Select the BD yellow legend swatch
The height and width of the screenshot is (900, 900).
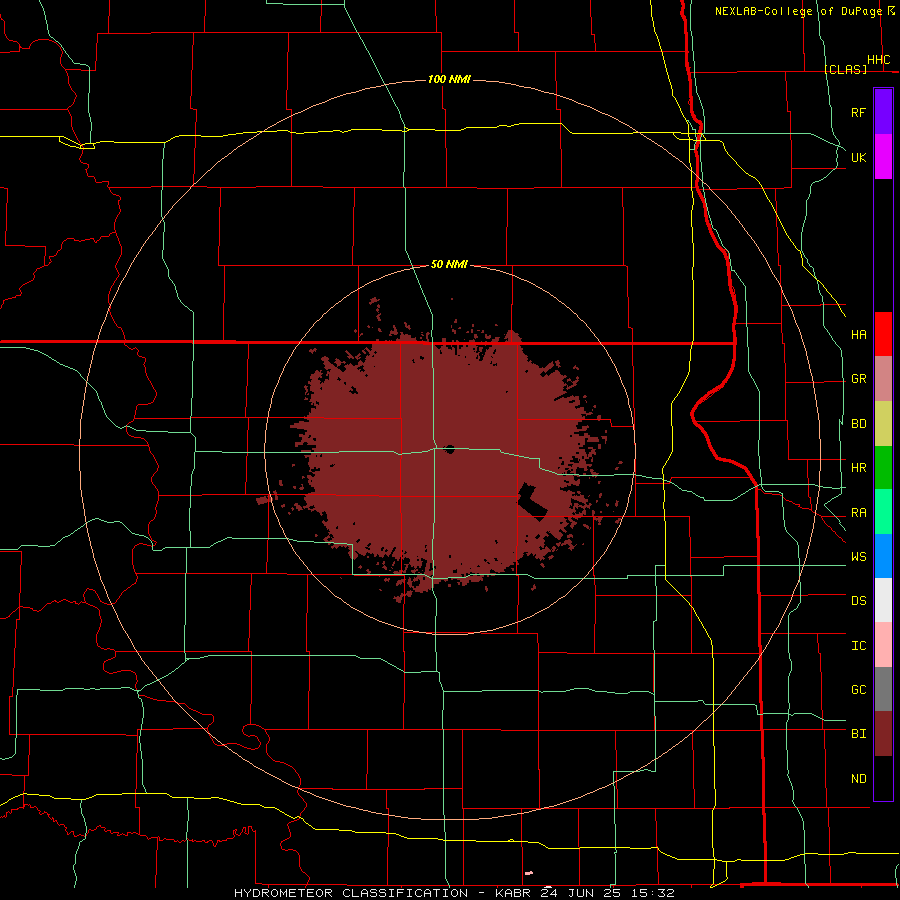(883, 424)
